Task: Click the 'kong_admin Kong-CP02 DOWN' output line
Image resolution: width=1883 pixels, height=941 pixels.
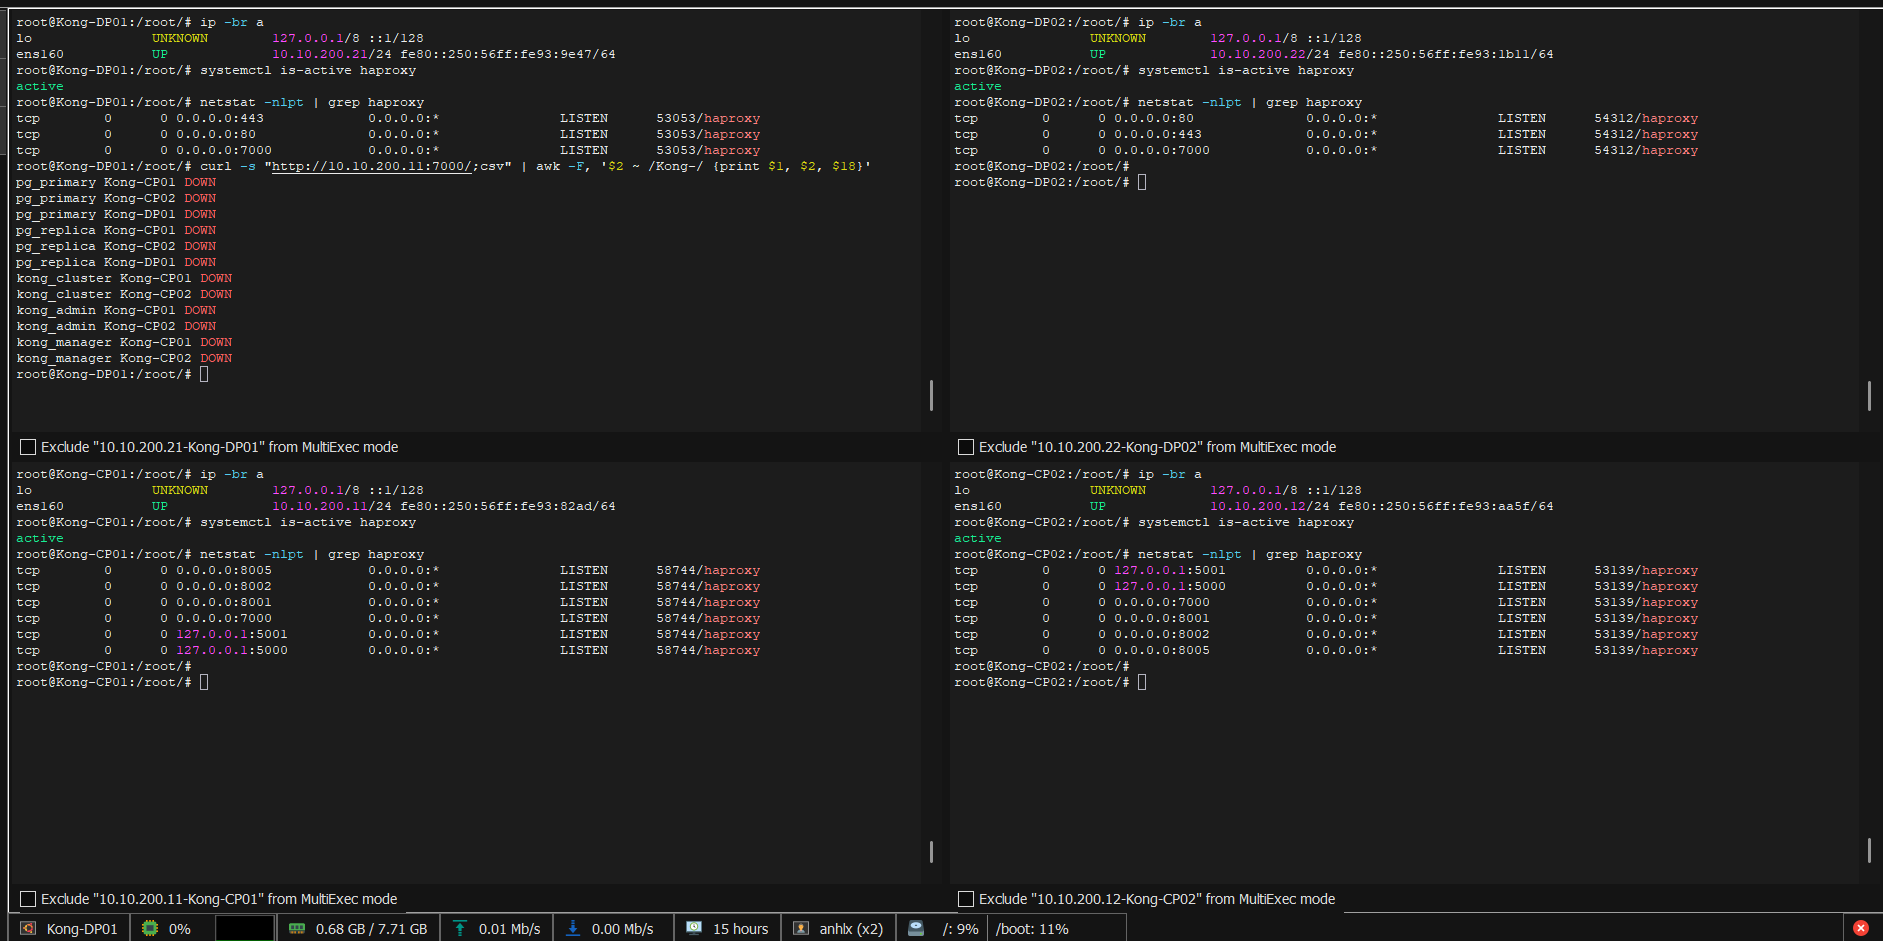Action: (x=116, y=326)
